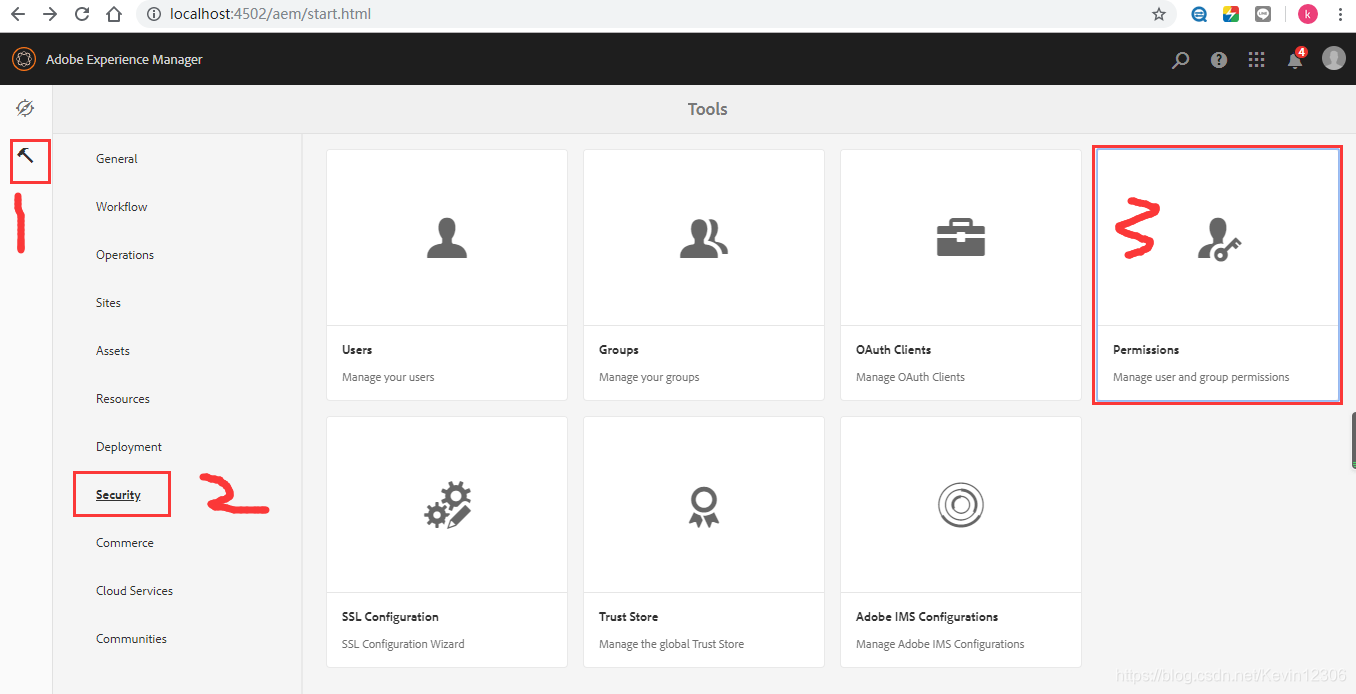
Task: Open the search magnifier in AEM header
Action: point(1181,60)
